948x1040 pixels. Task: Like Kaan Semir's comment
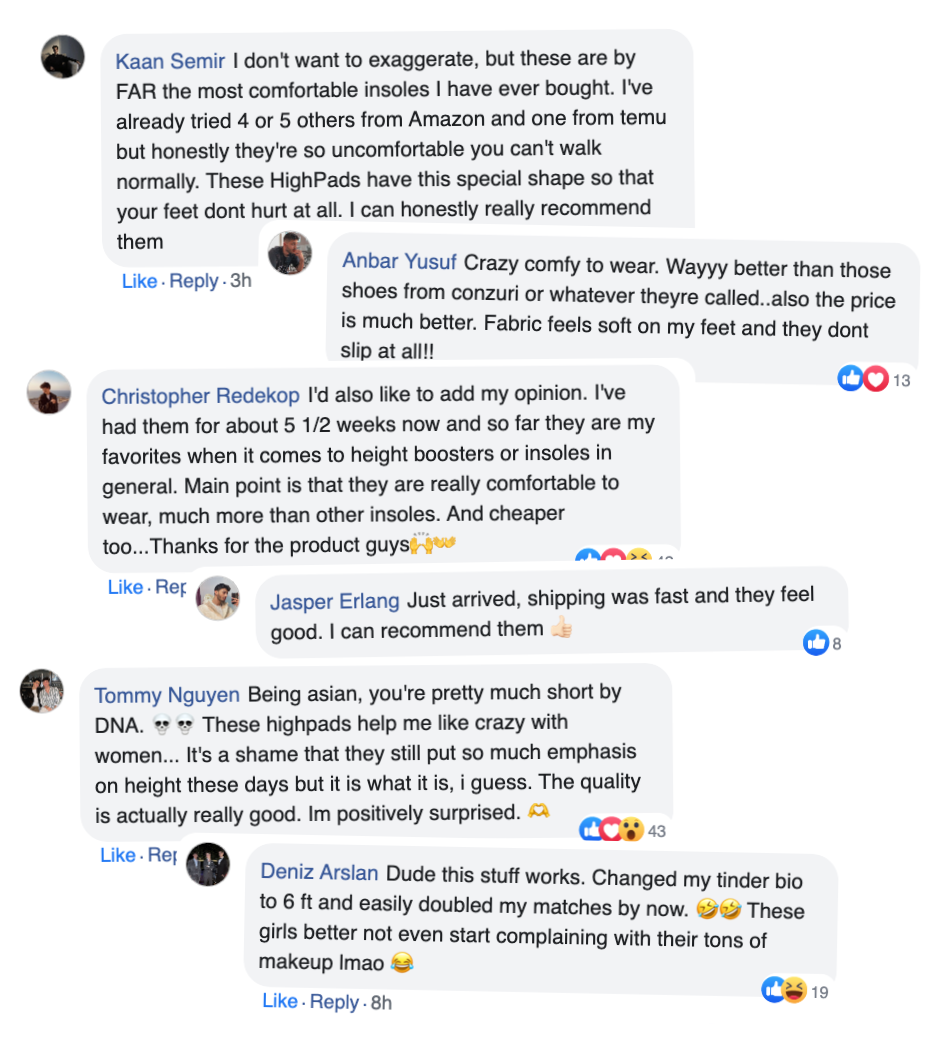click(x=139, y=281)
